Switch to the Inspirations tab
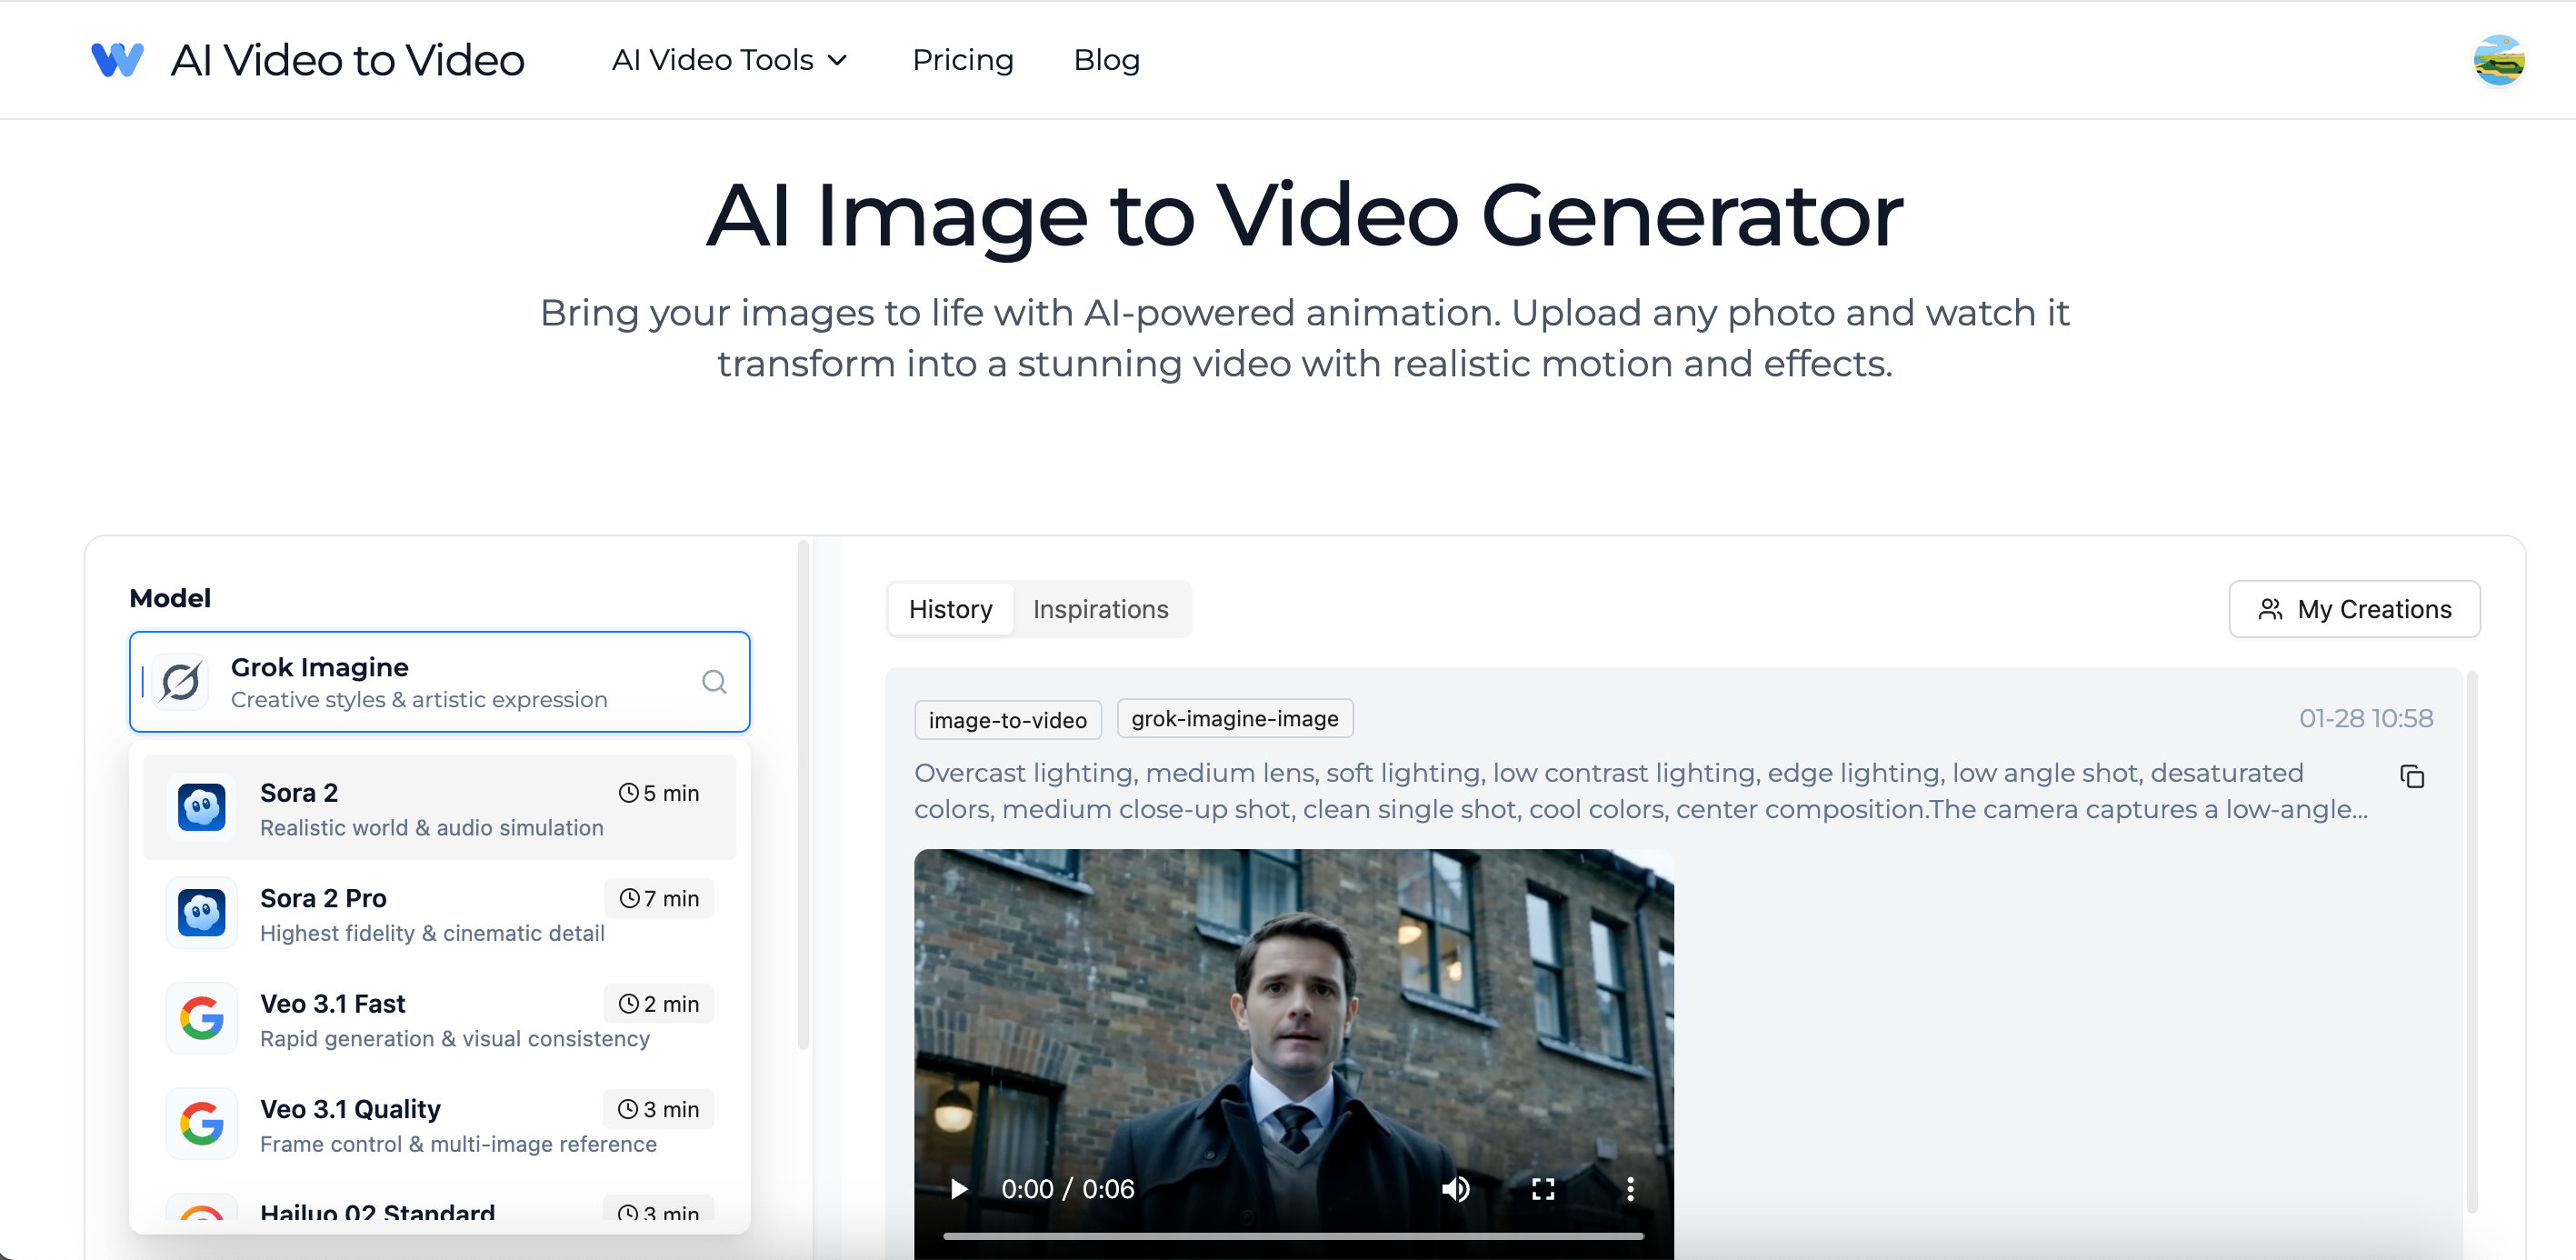 (x=1100, y=608)
